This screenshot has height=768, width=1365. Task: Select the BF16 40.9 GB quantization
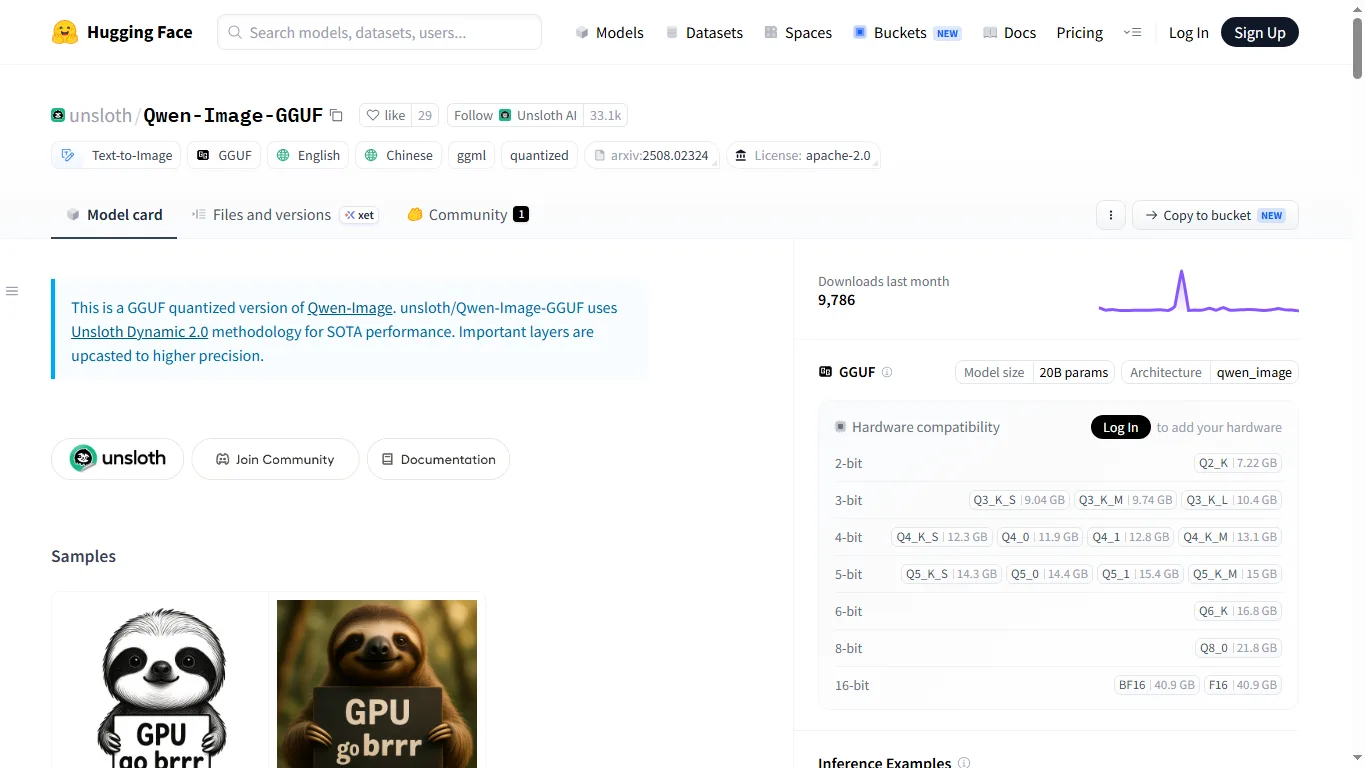tap(1157, 685)
